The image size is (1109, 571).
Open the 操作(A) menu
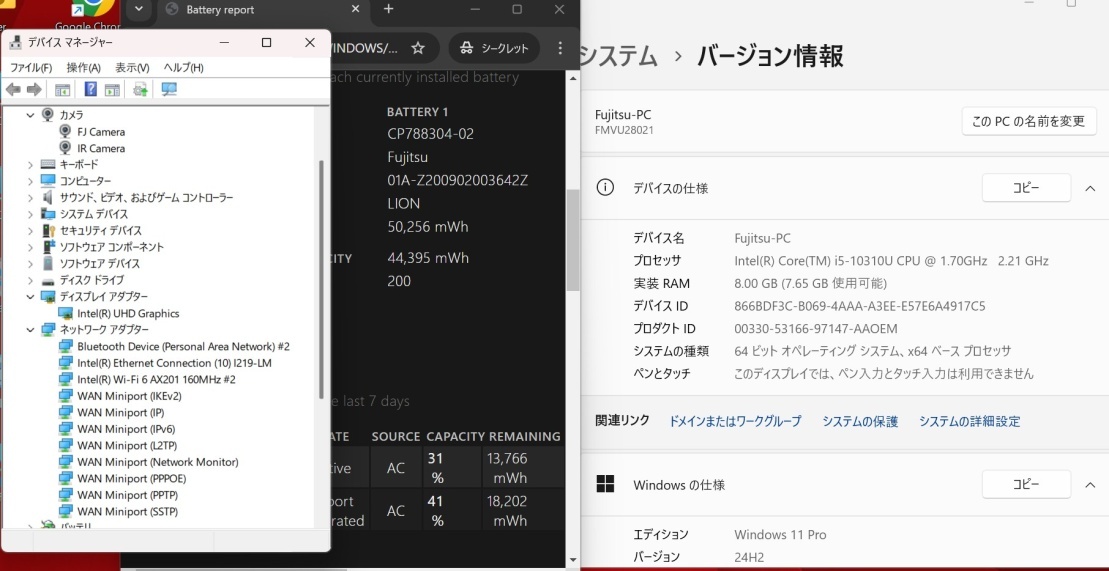[x=83, y=67]
